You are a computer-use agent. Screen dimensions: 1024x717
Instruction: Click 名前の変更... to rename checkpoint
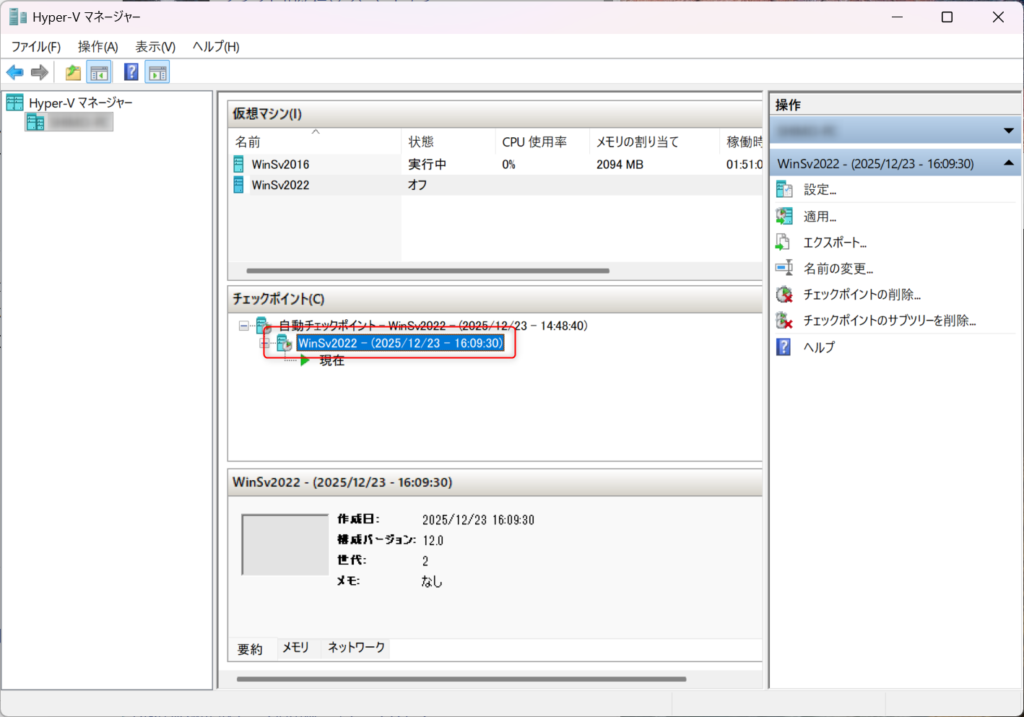point(838,268)
